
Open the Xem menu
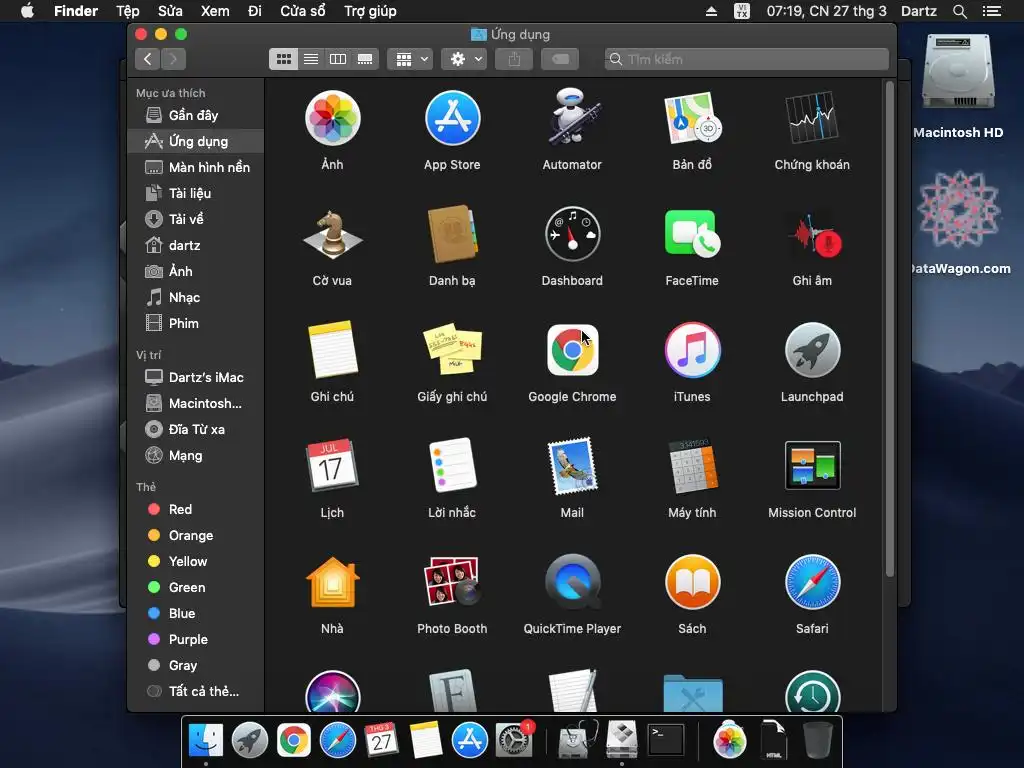215,11
